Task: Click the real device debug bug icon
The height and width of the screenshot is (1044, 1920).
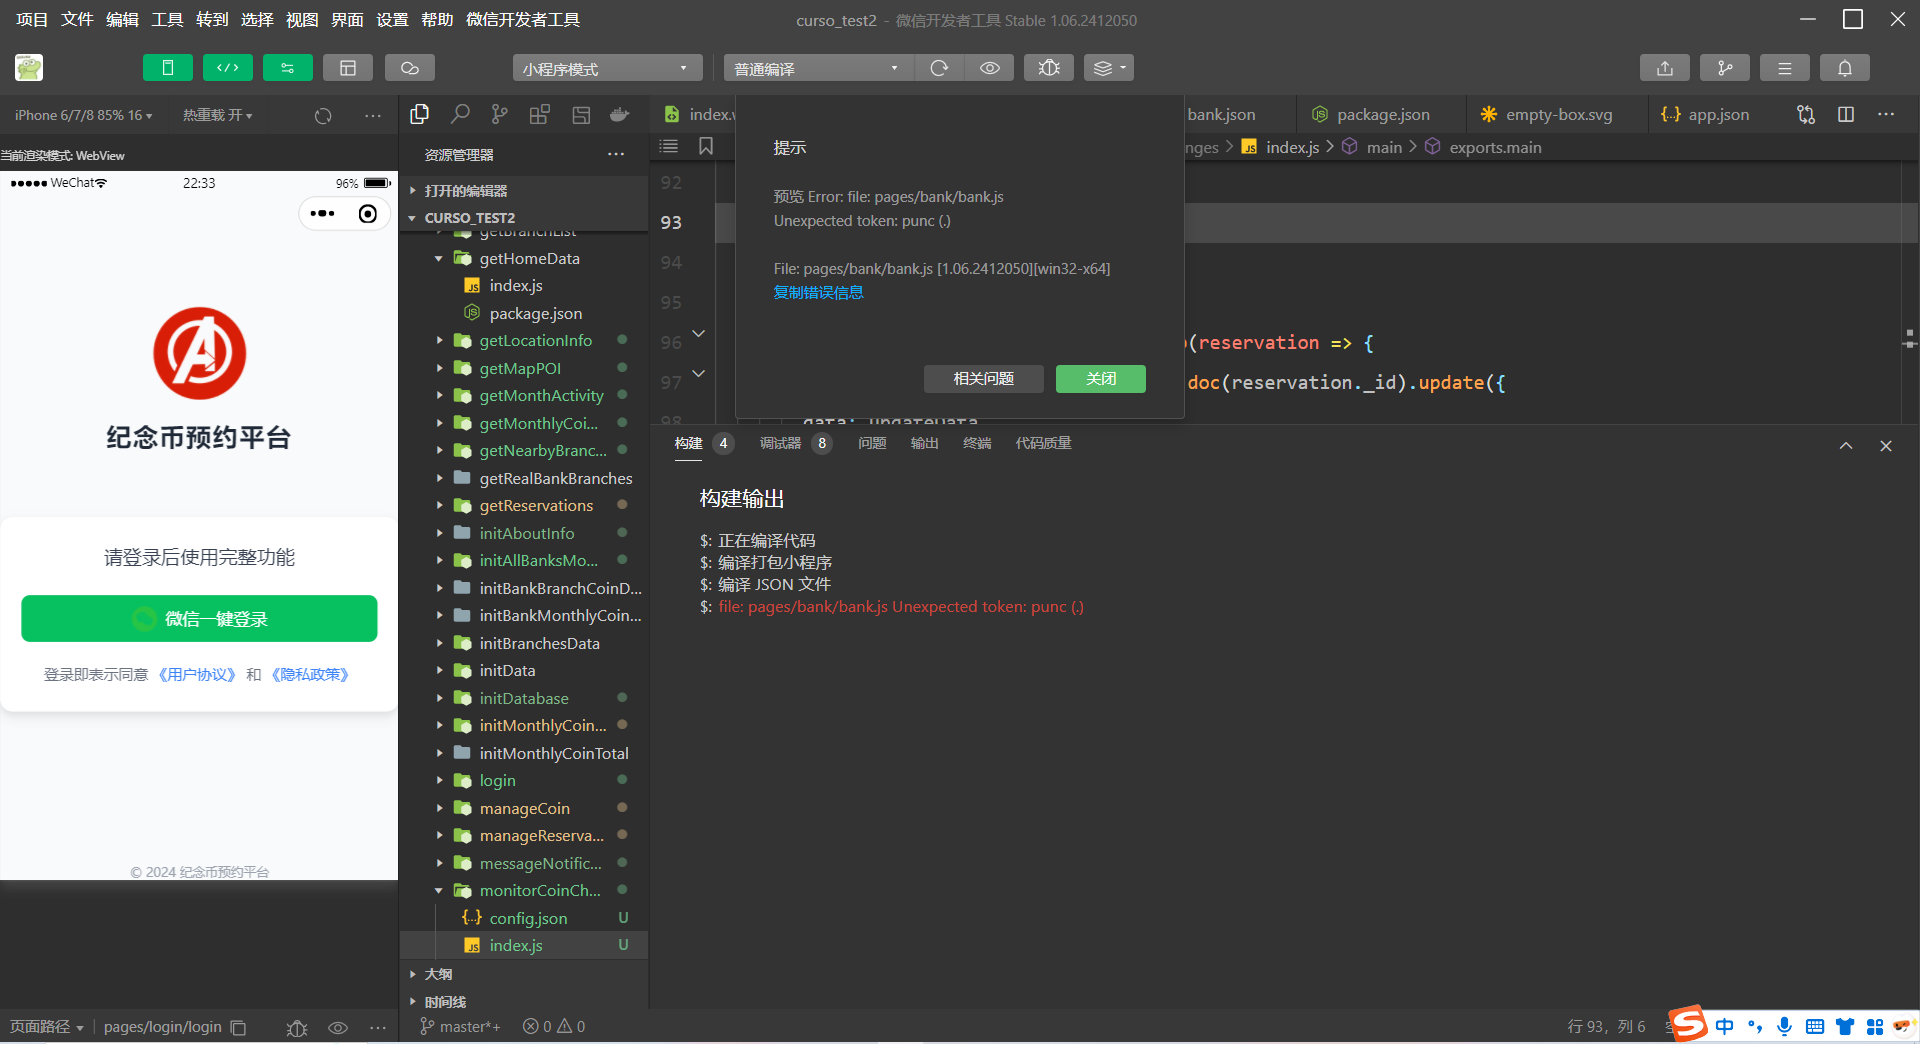Action: coord(1049,68)
